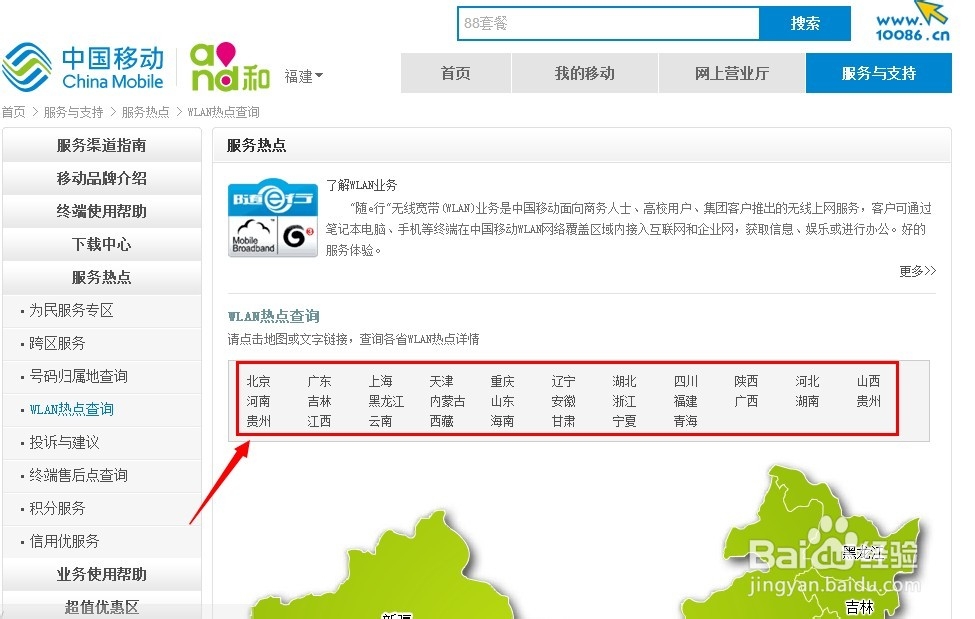Click the 吉林 label on the map

[x=859, y=607]
